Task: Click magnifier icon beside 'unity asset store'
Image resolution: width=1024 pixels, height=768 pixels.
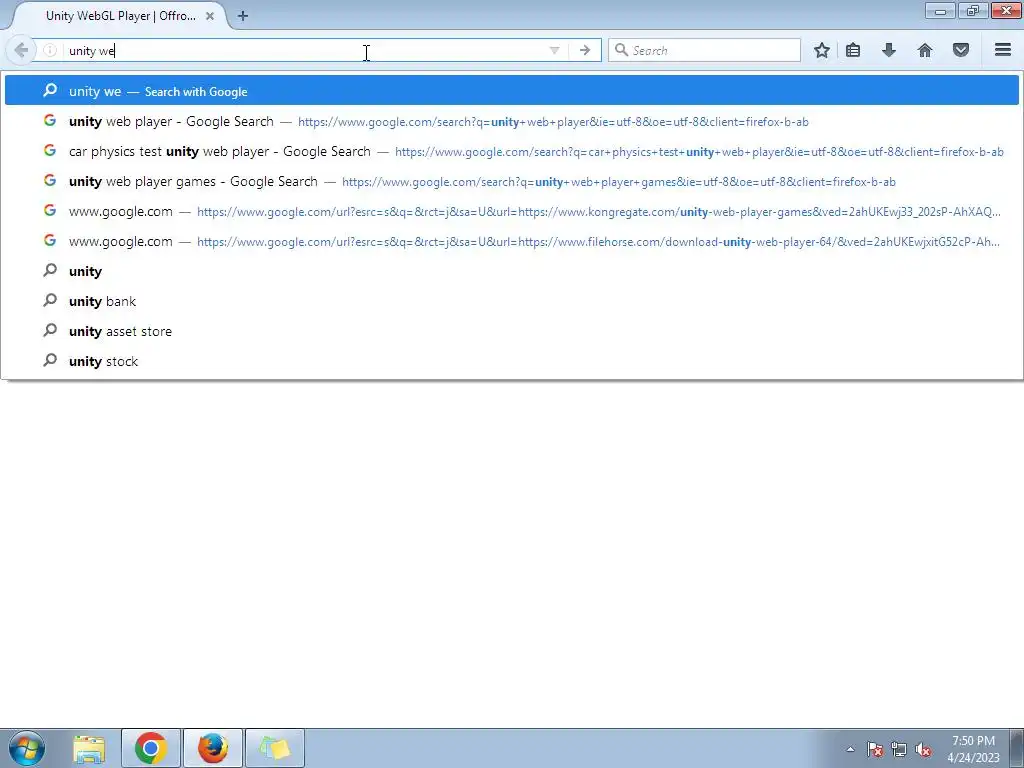Action: click(50, 330)
